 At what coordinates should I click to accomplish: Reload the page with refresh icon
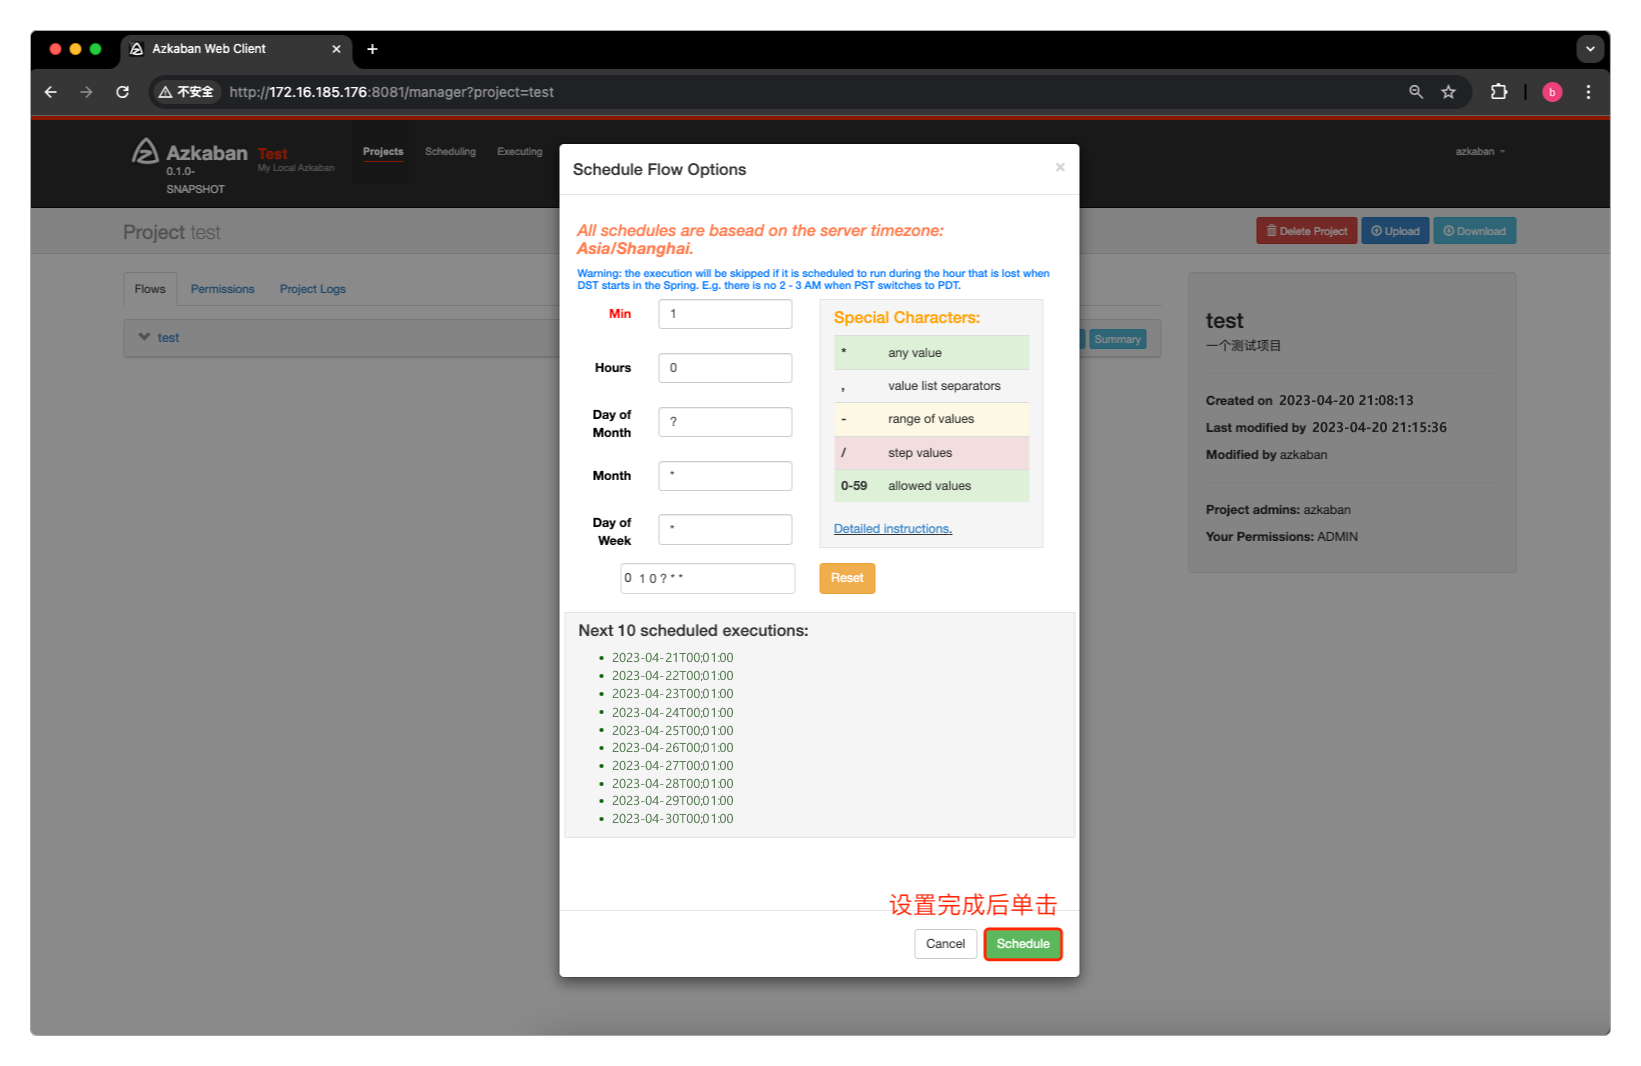click(123, 92)
